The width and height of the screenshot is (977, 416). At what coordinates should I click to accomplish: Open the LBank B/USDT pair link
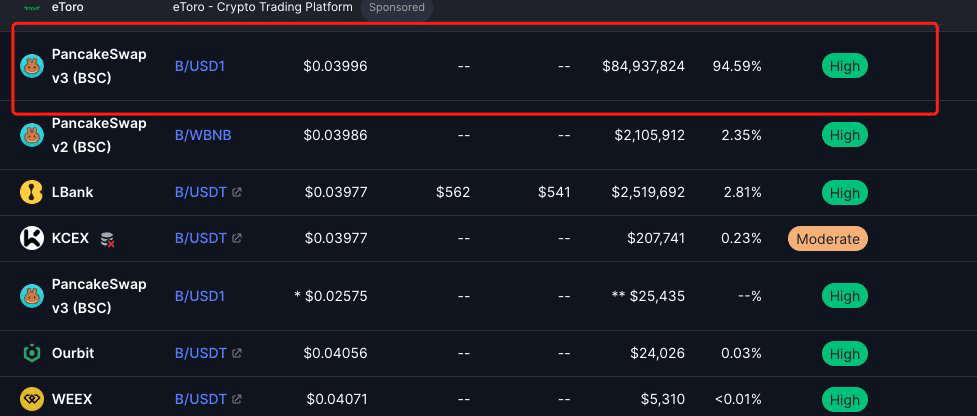(201, 192)
